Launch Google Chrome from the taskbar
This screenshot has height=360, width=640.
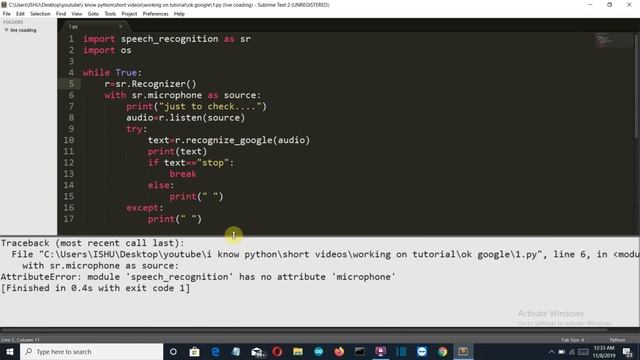(x=442, y=351)
